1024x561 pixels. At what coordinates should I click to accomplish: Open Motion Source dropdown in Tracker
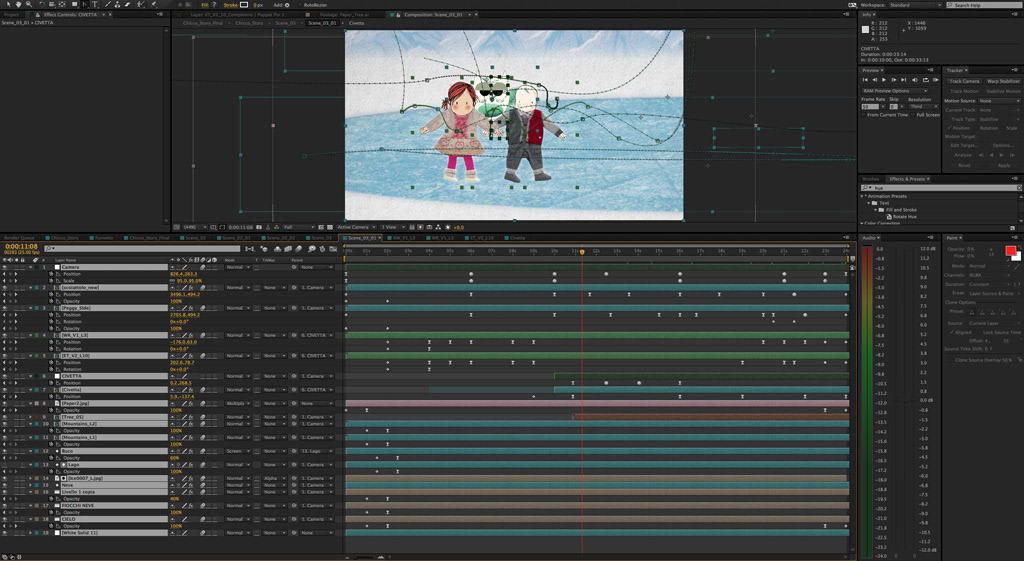point(999,101)
